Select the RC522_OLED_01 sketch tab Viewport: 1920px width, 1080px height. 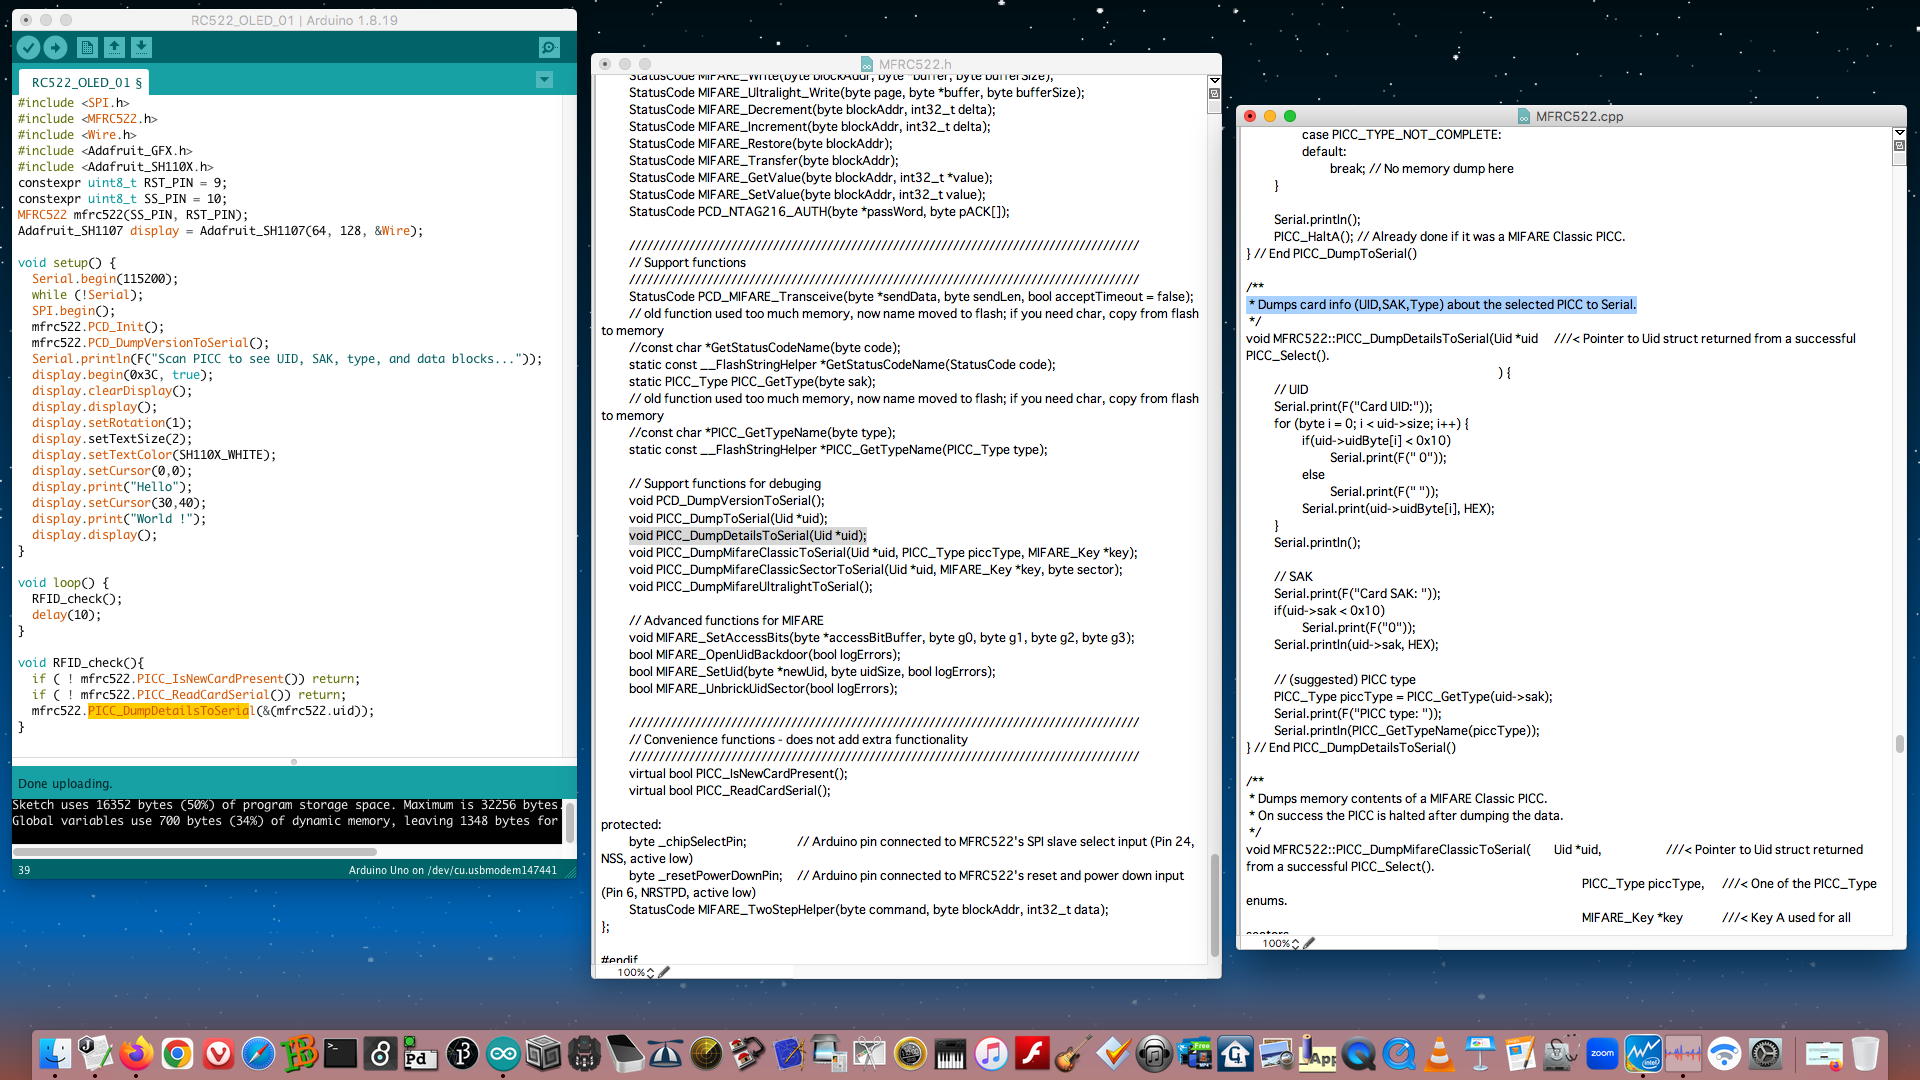point(85,82)
